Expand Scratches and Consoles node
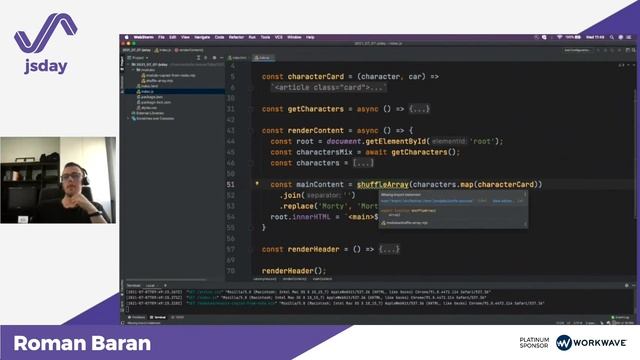The width and height of the screenshot is (640, 360). point(128,118)
